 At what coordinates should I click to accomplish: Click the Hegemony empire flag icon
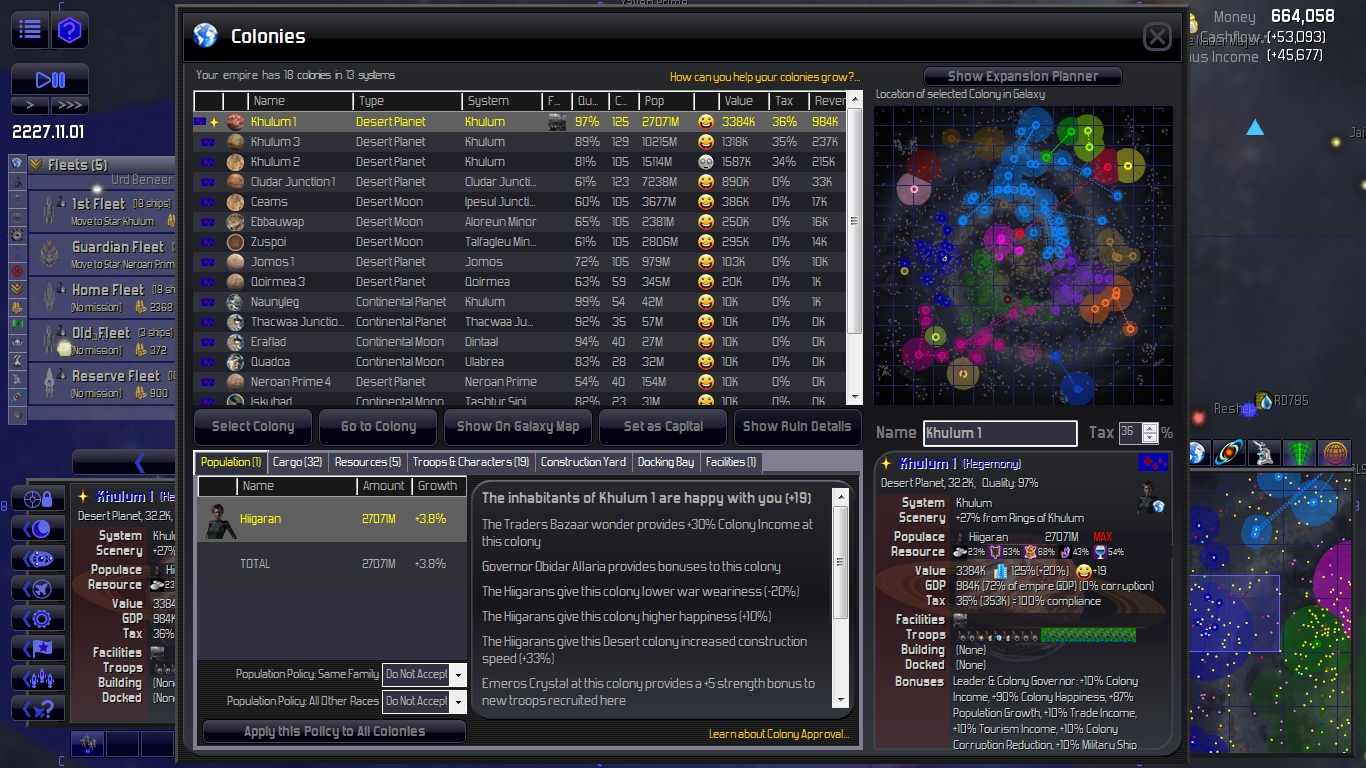pyautogui.click(x=1153, y=462)
